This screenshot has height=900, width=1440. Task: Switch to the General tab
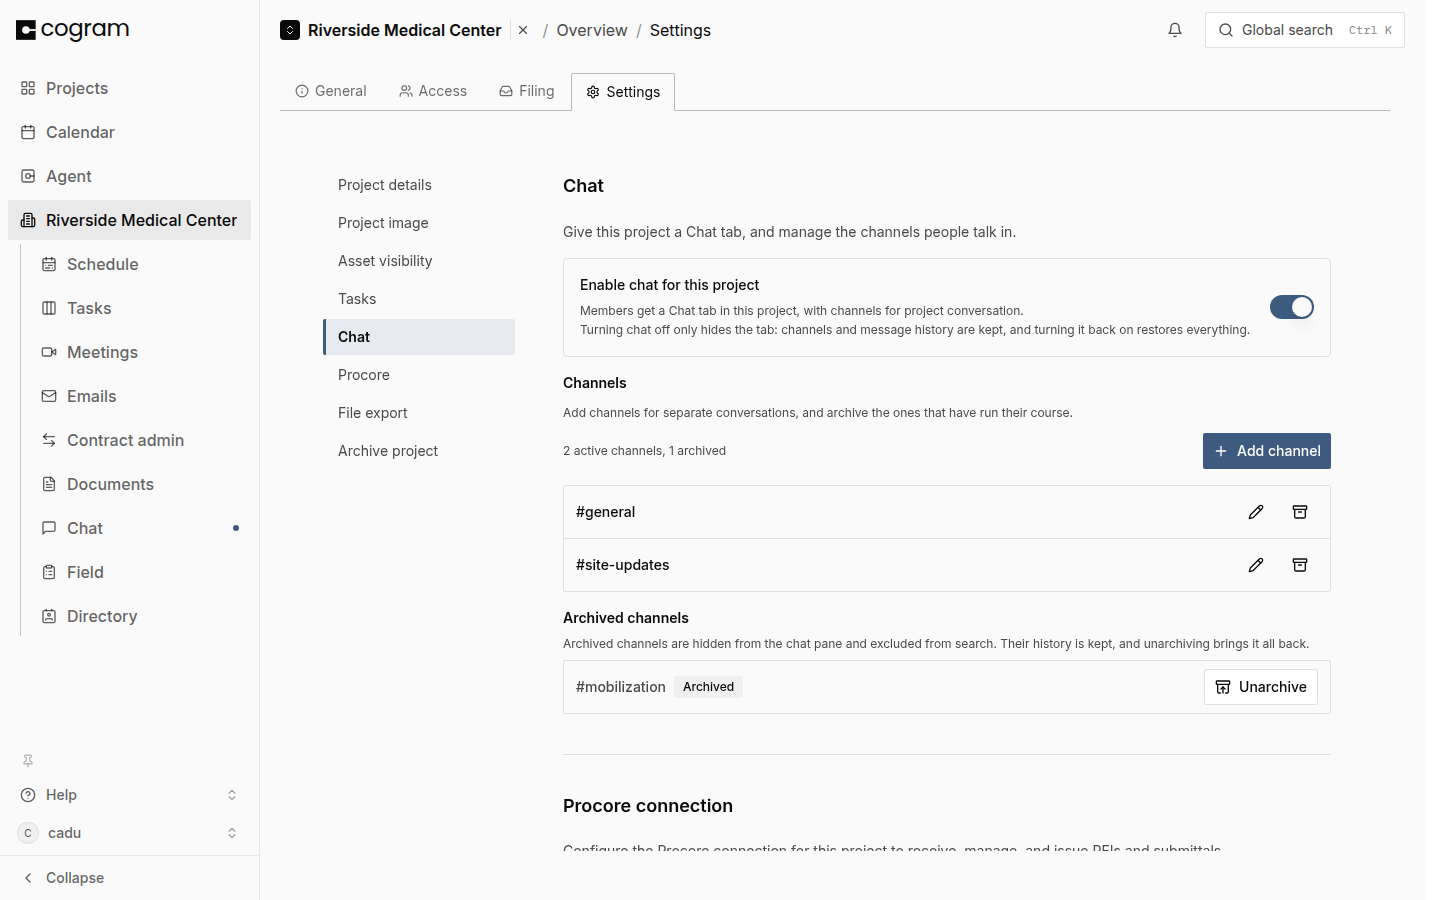(x=331, y=91)
